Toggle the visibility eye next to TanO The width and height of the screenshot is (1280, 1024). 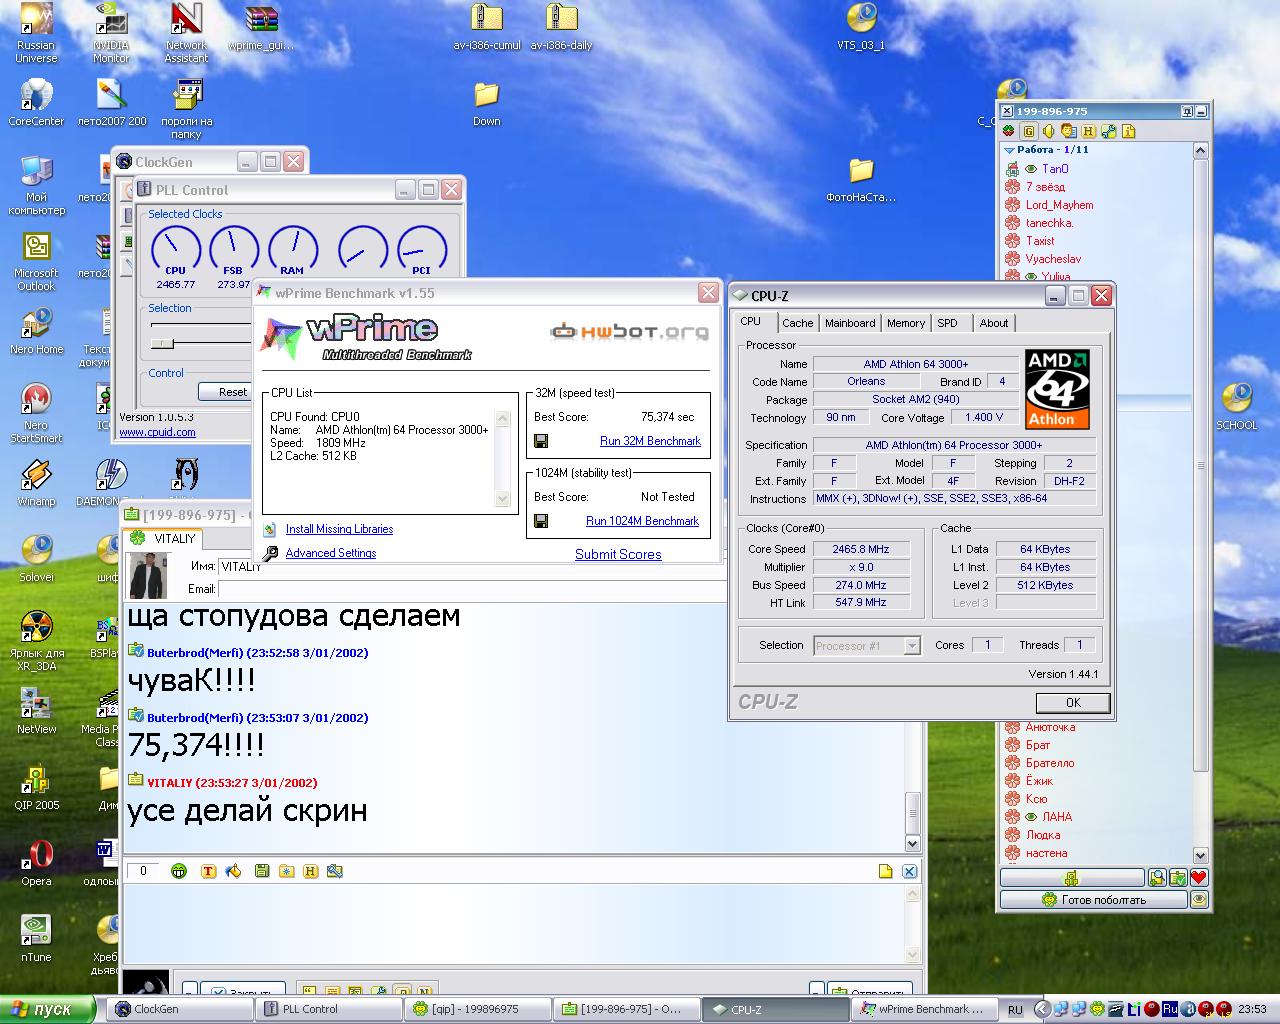(x=1031, y=169)
